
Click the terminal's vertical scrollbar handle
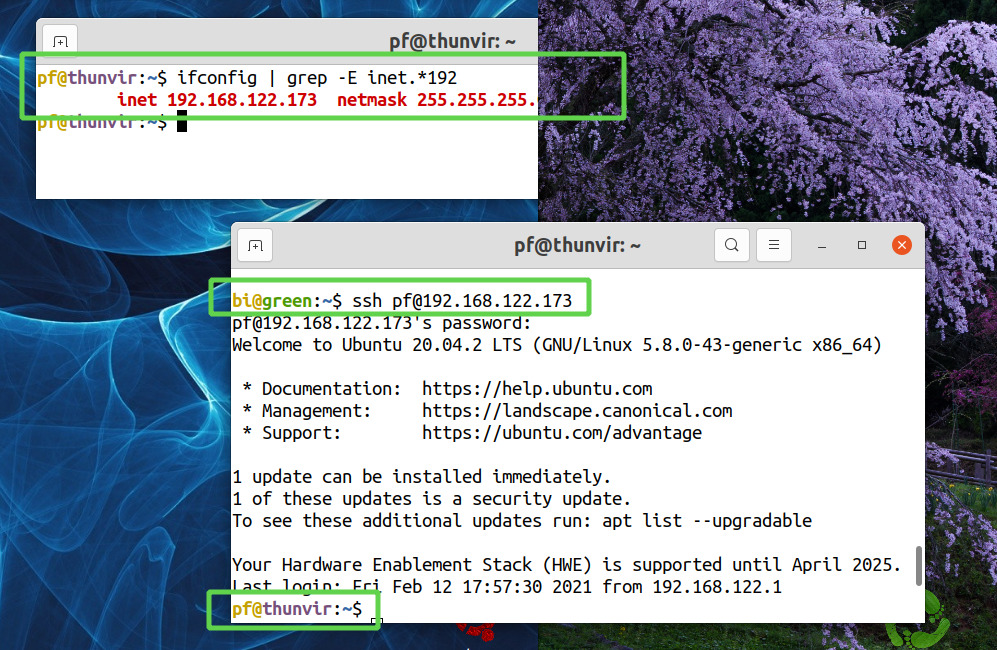pos(919,565)
